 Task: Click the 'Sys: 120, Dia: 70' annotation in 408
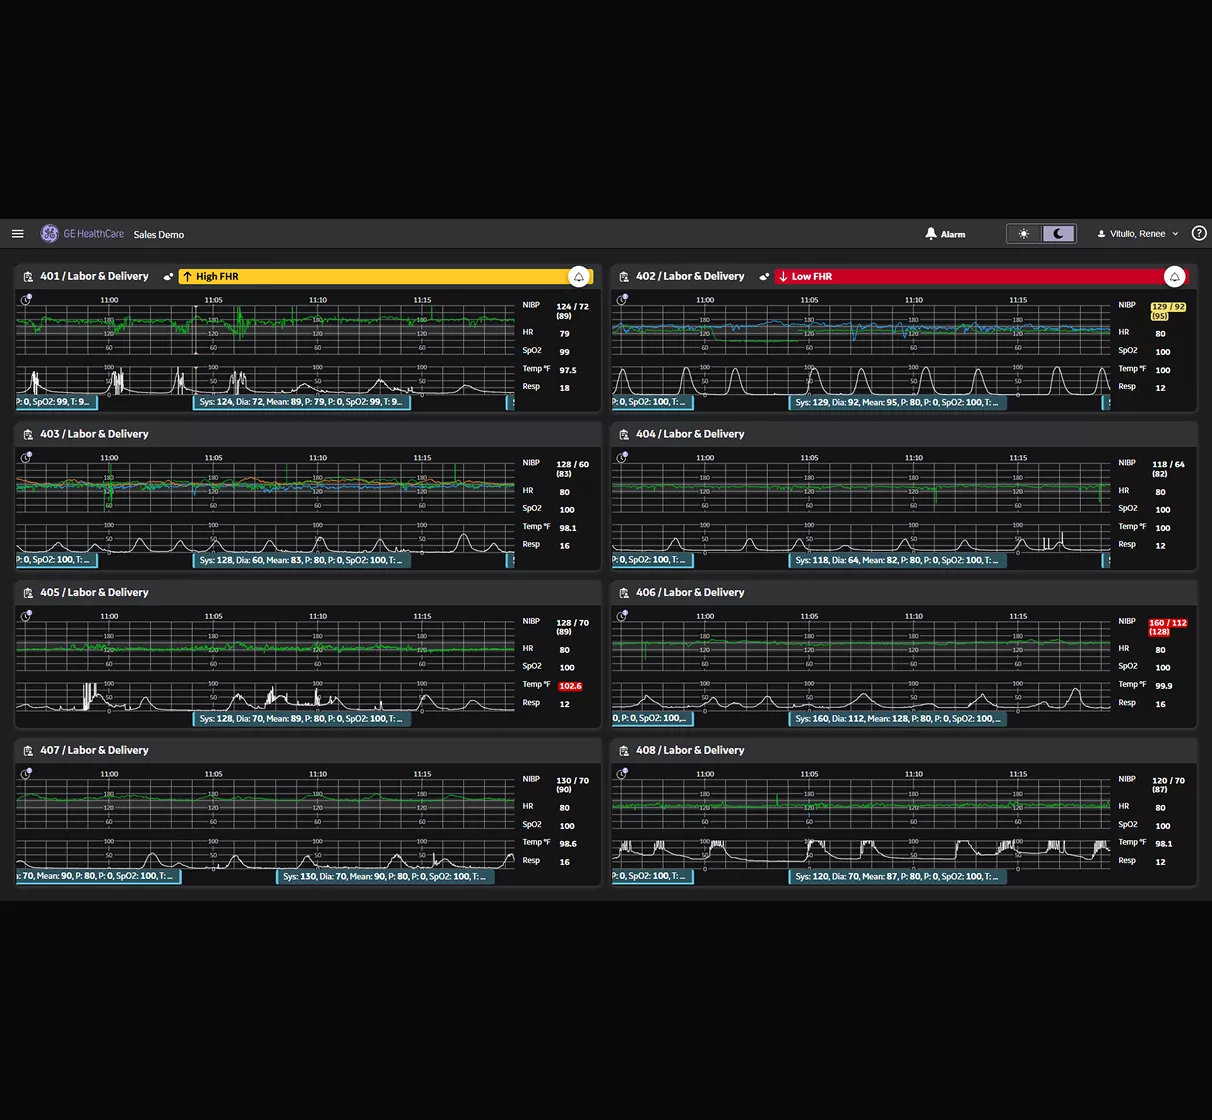[897, 876]
